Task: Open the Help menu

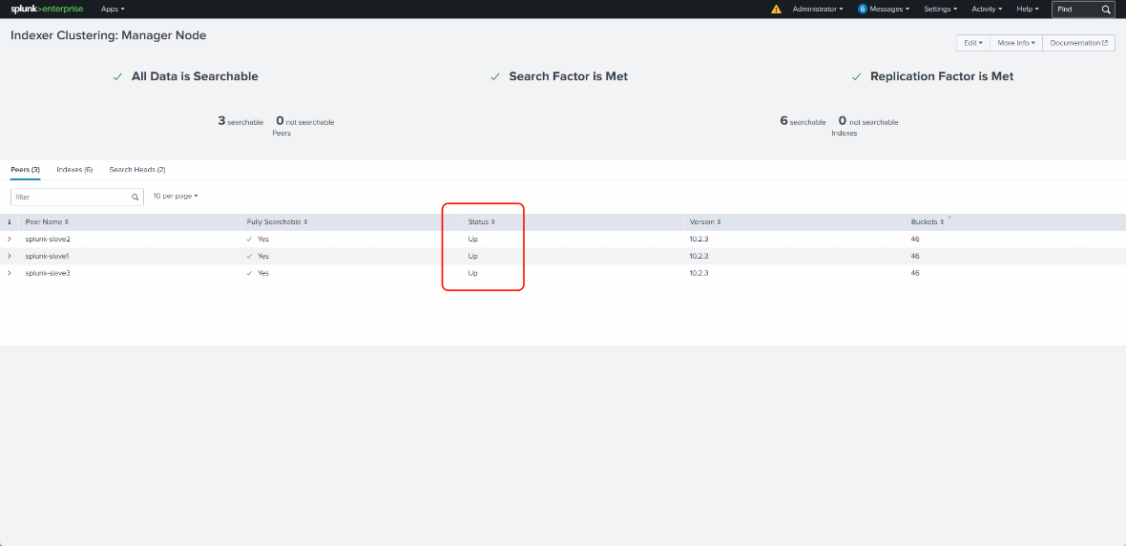Action: (1027, 9)
